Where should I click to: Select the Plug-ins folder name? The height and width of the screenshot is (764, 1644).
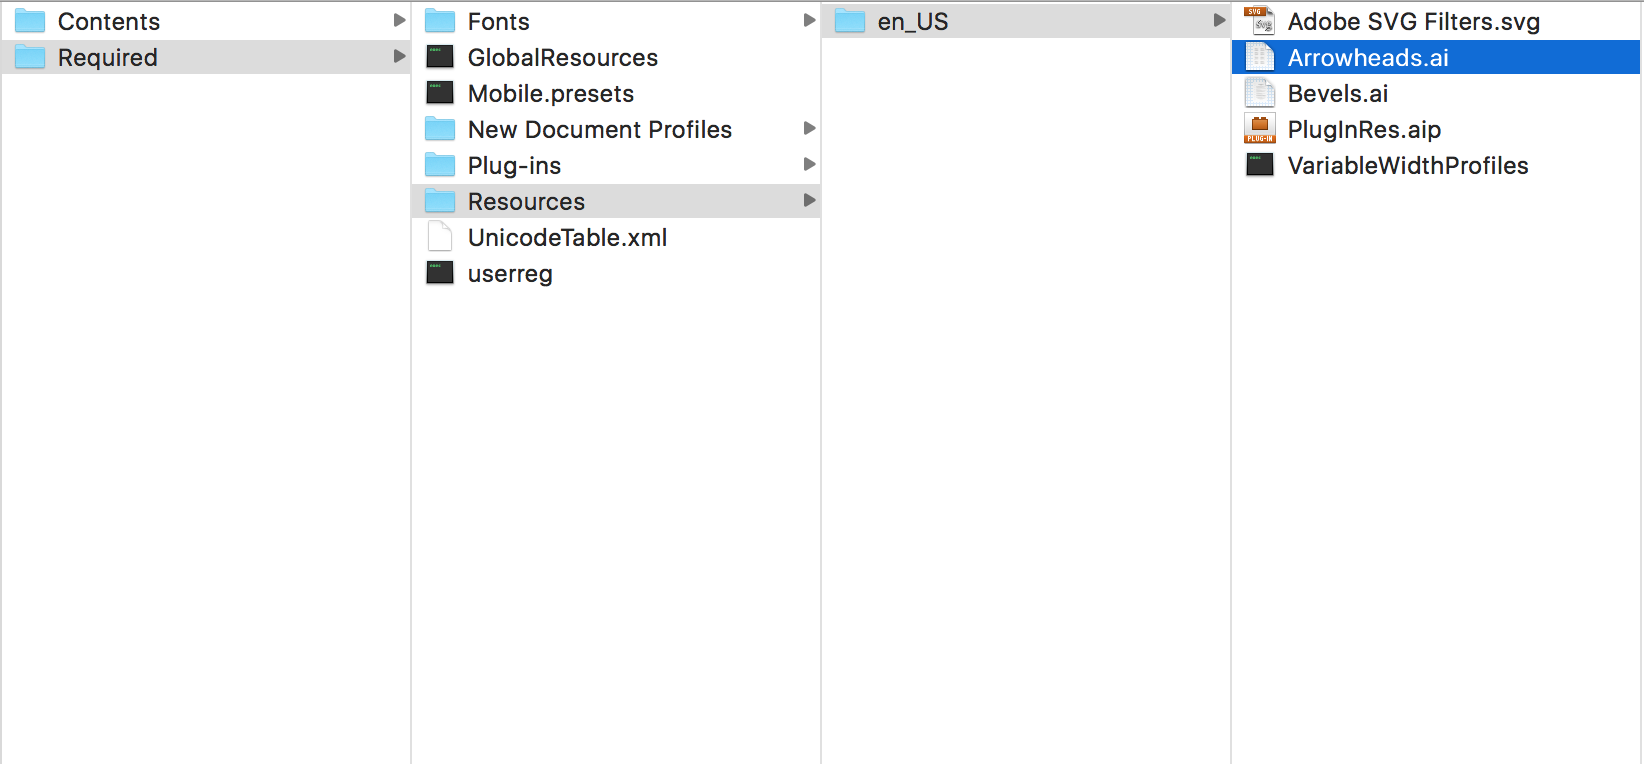click(x=515, y=166)
